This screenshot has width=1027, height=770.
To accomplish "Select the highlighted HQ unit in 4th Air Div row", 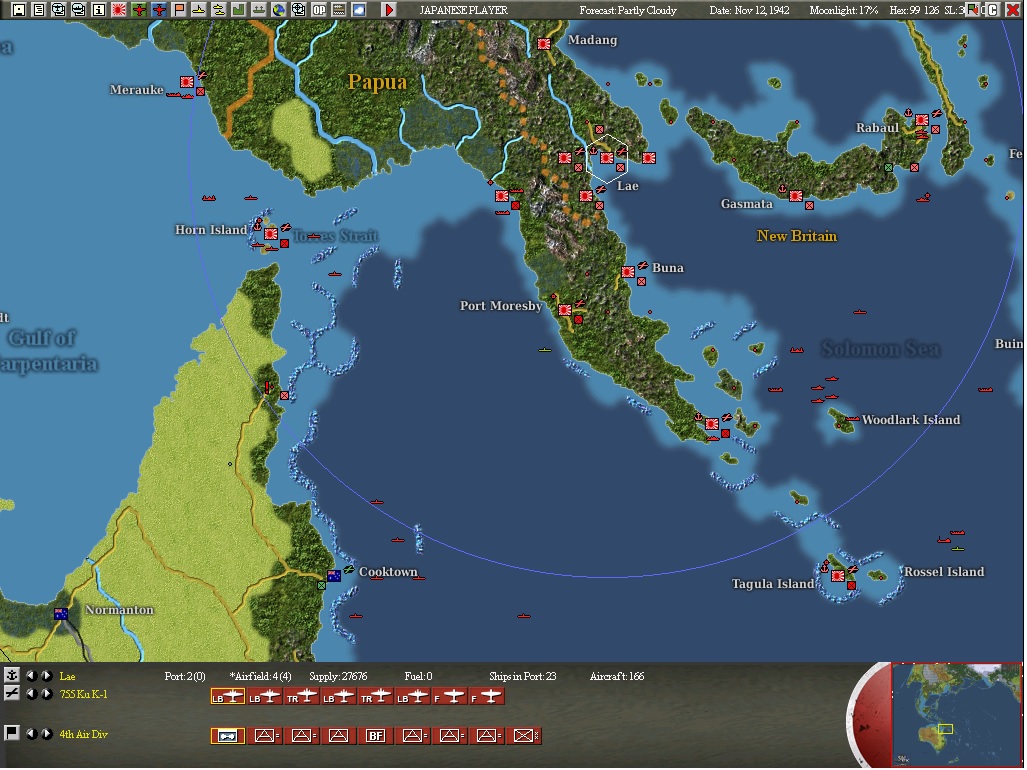I will (228, 736).
